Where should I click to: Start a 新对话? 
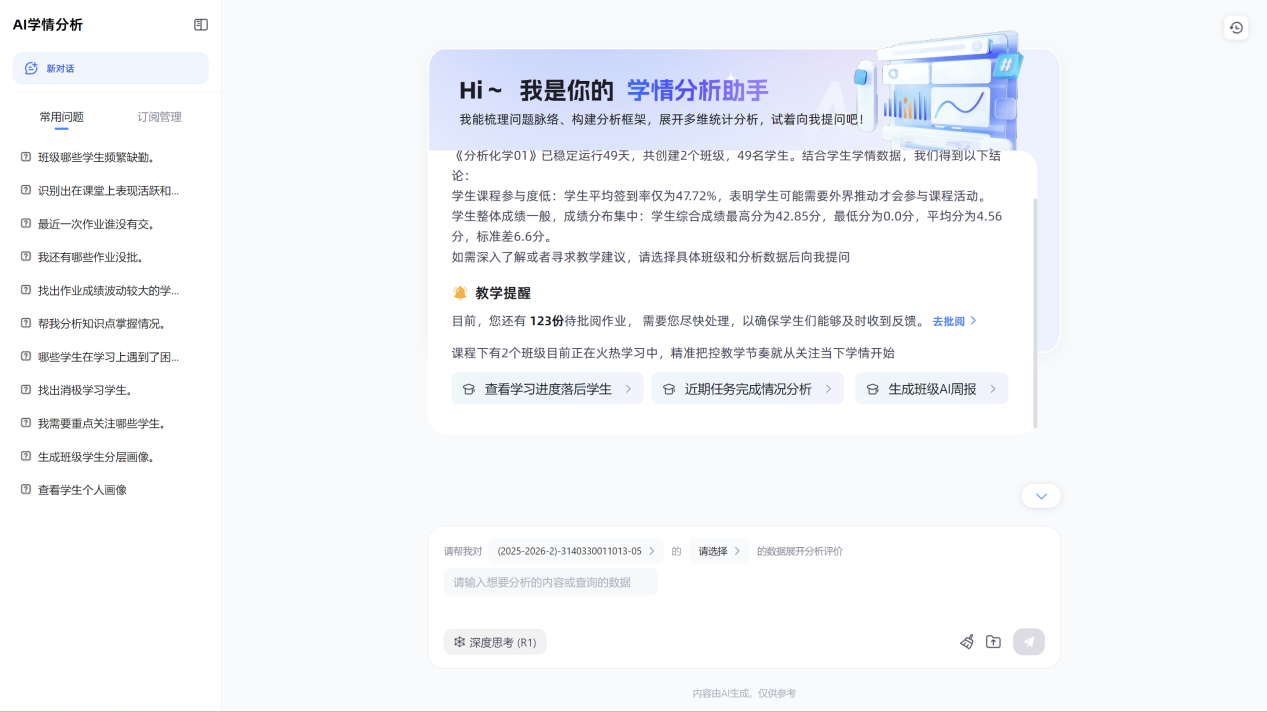[110, 68]
